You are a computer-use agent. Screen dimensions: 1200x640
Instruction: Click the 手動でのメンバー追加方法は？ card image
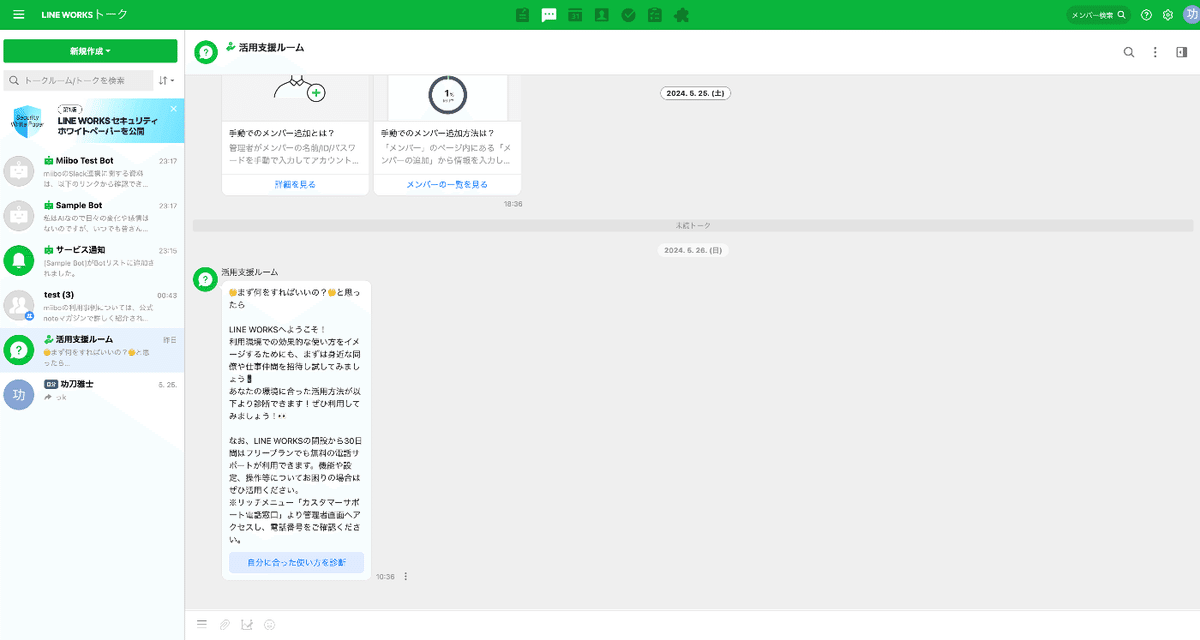point(447,97)
